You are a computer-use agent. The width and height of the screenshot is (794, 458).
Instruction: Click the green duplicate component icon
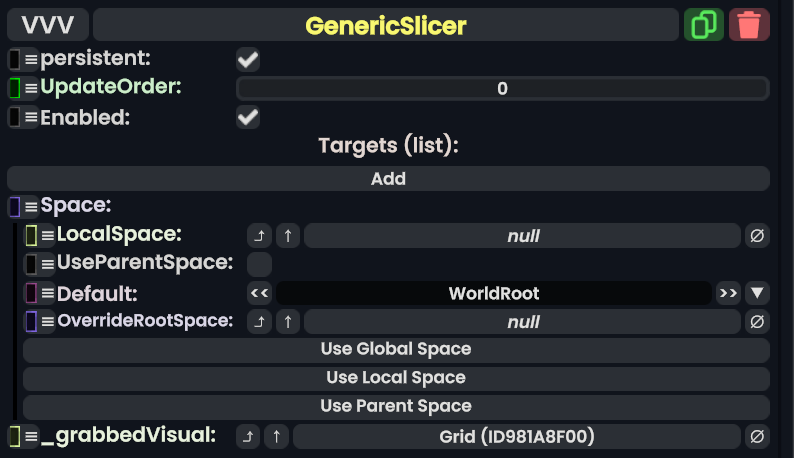point(704,25)
